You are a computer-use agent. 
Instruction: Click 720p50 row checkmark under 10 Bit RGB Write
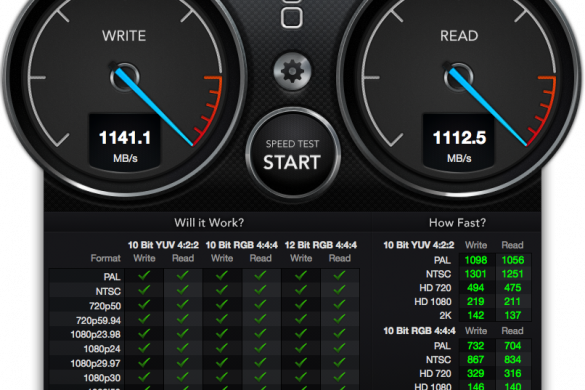222,305
